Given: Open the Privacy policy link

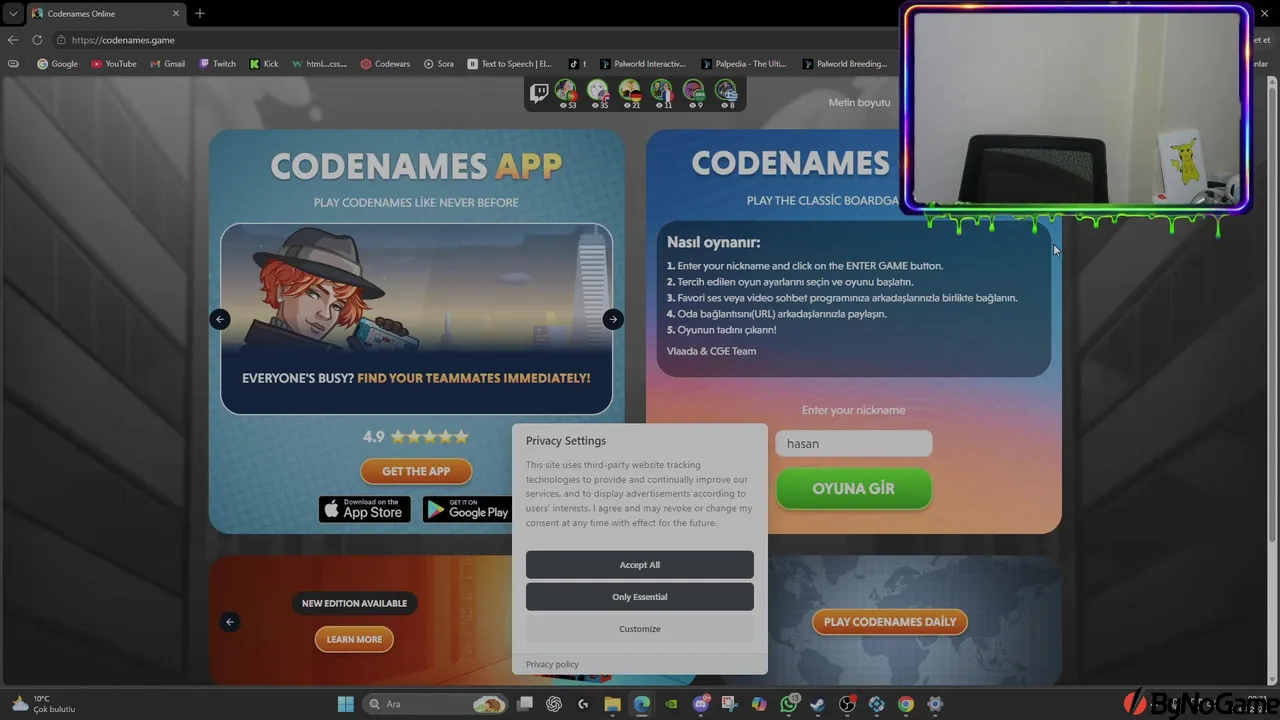Looking at the screenshot, I should [x=552, y=664].
